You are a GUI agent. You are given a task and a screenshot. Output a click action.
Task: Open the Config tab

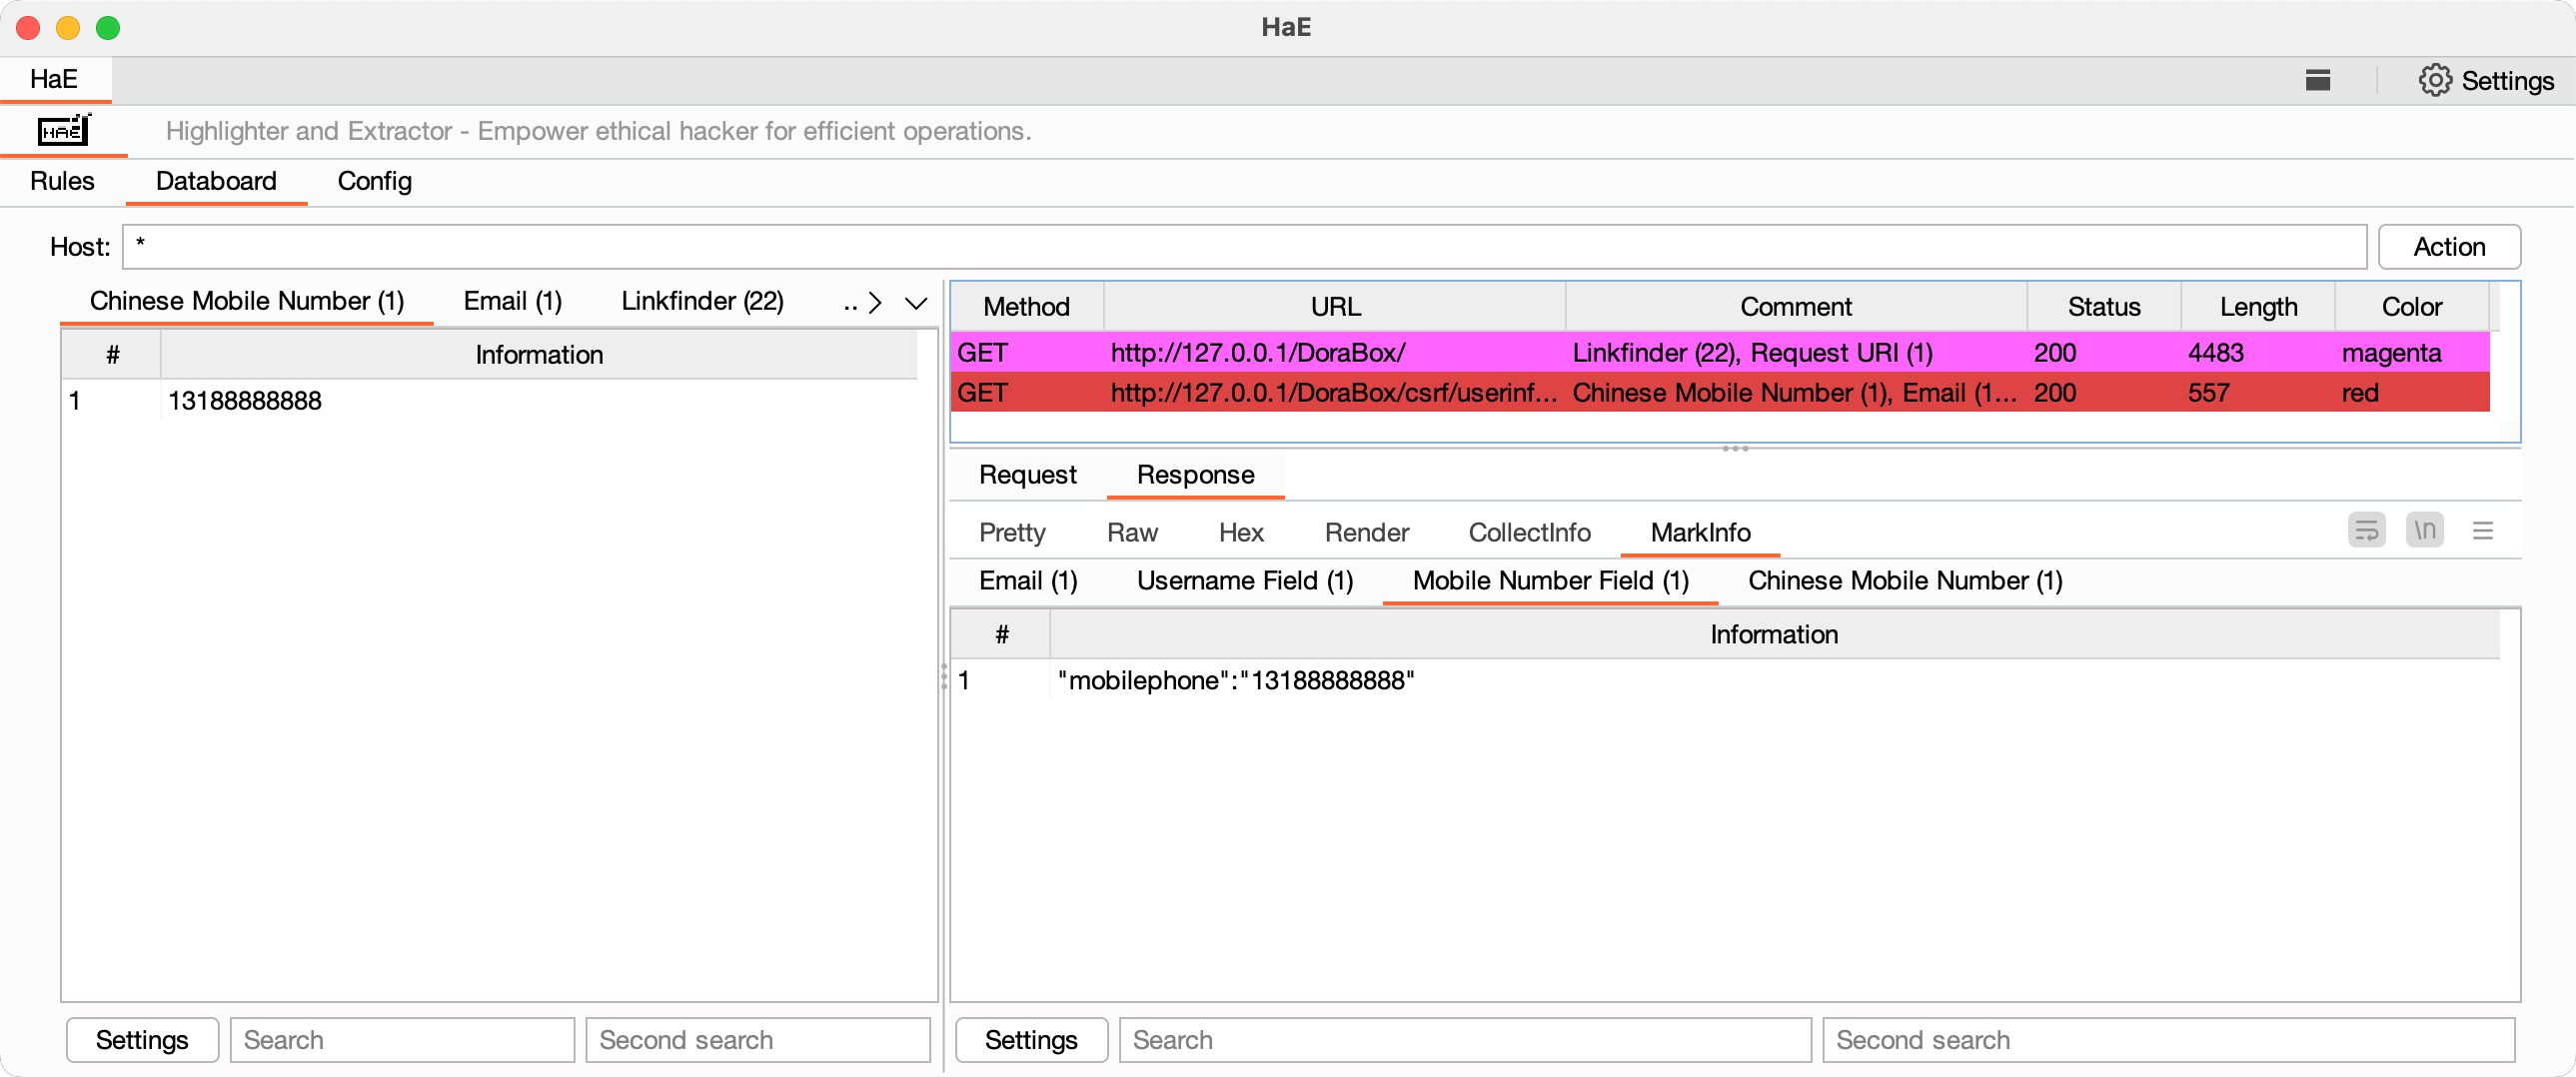[x=374, y=181]
